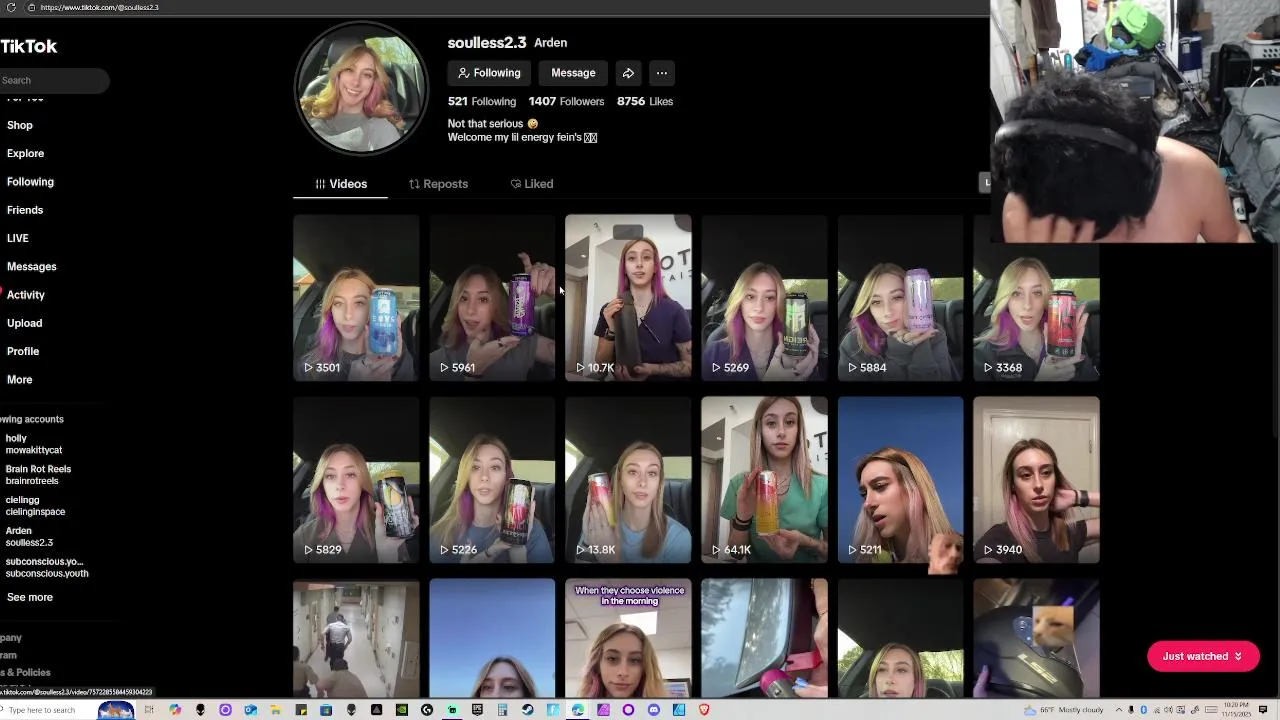
Task: Expand See more following accounts
Action: pyautogui.click(x=30, y=597)
